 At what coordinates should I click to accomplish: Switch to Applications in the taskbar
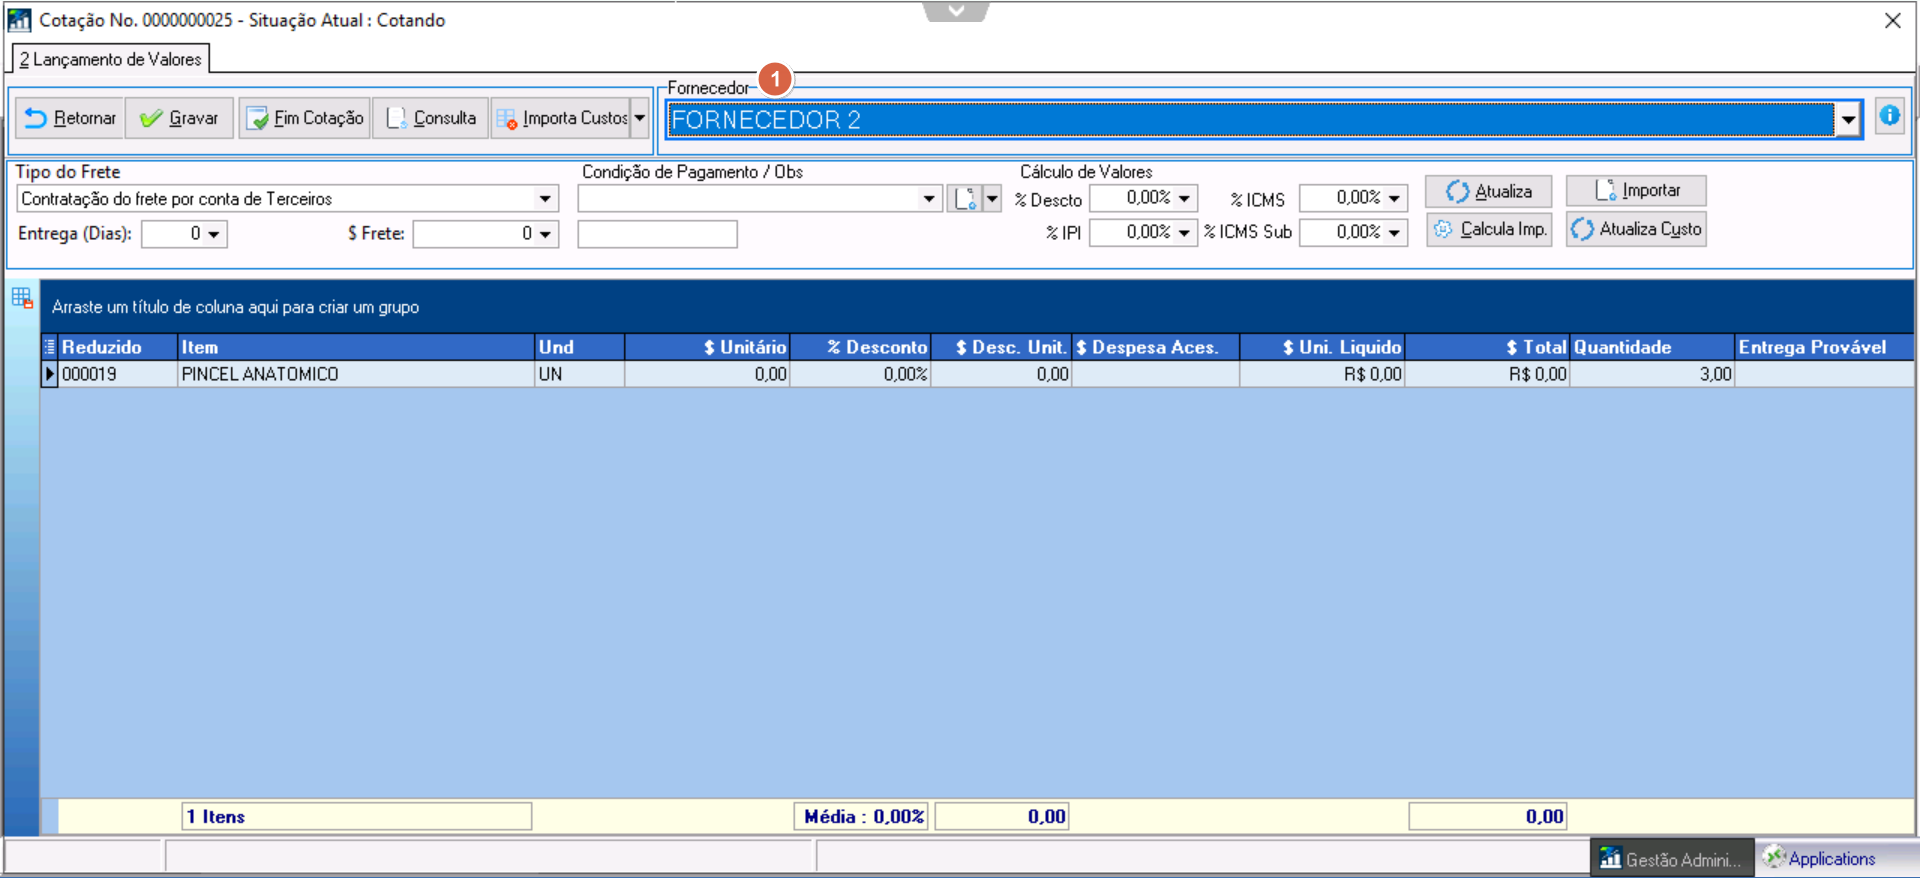[1820, 858]
